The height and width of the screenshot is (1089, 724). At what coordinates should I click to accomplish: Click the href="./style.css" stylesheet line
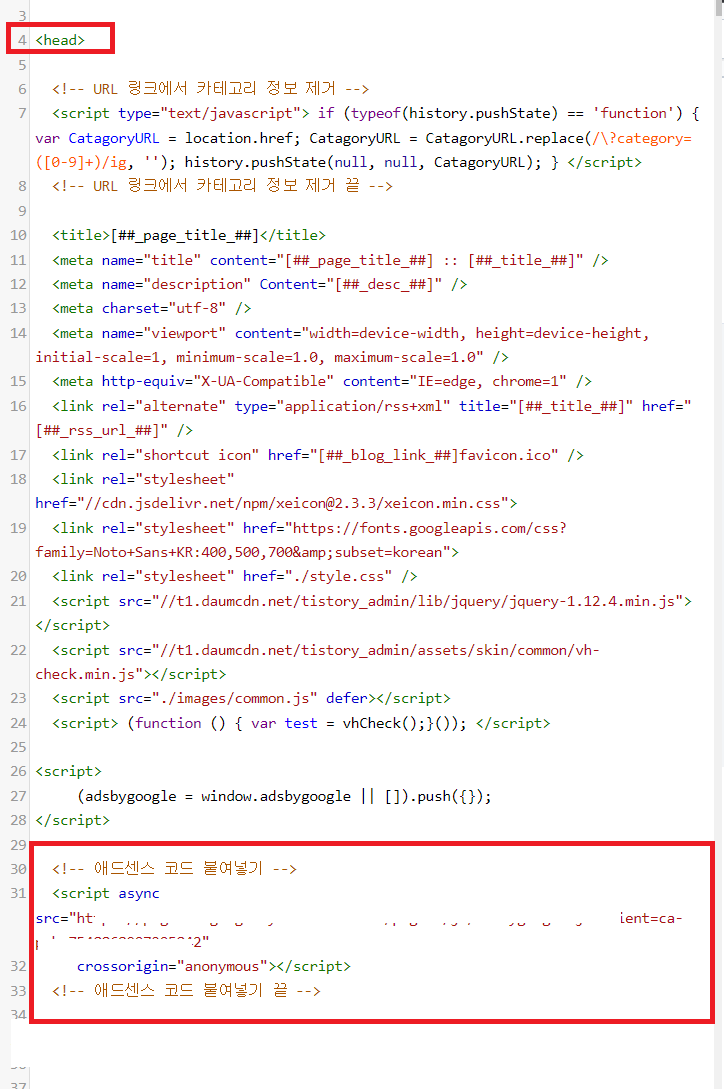[x=235, y=576]
